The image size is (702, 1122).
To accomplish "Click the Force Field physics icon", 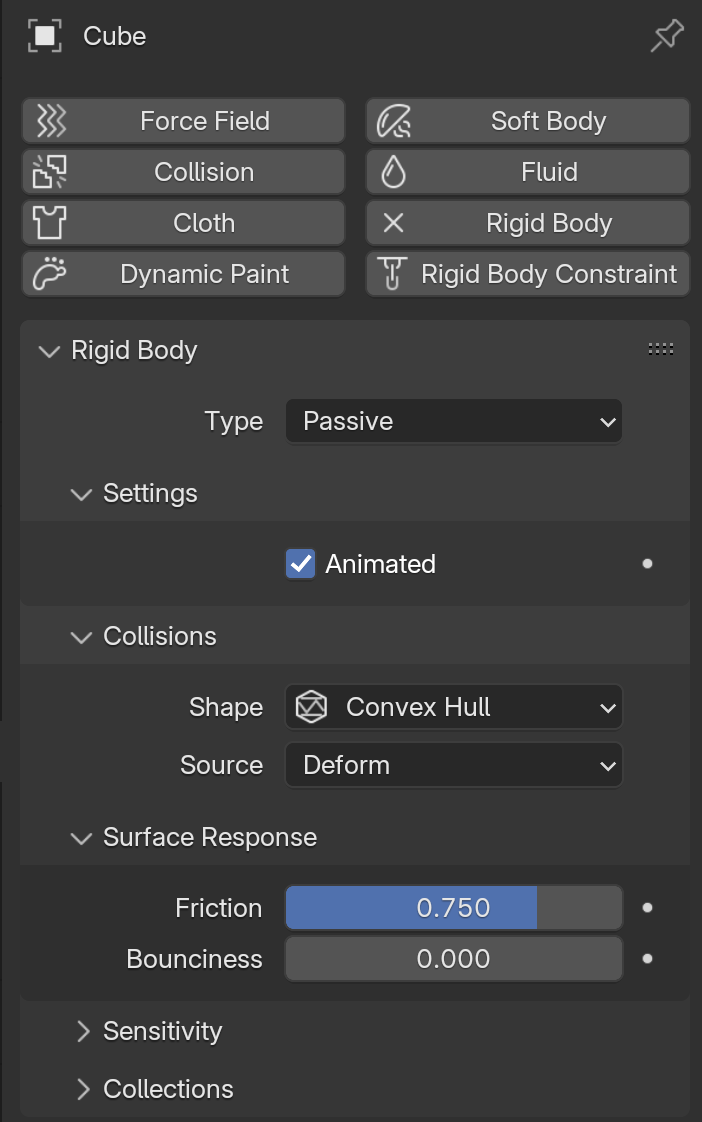I will 50,121.
